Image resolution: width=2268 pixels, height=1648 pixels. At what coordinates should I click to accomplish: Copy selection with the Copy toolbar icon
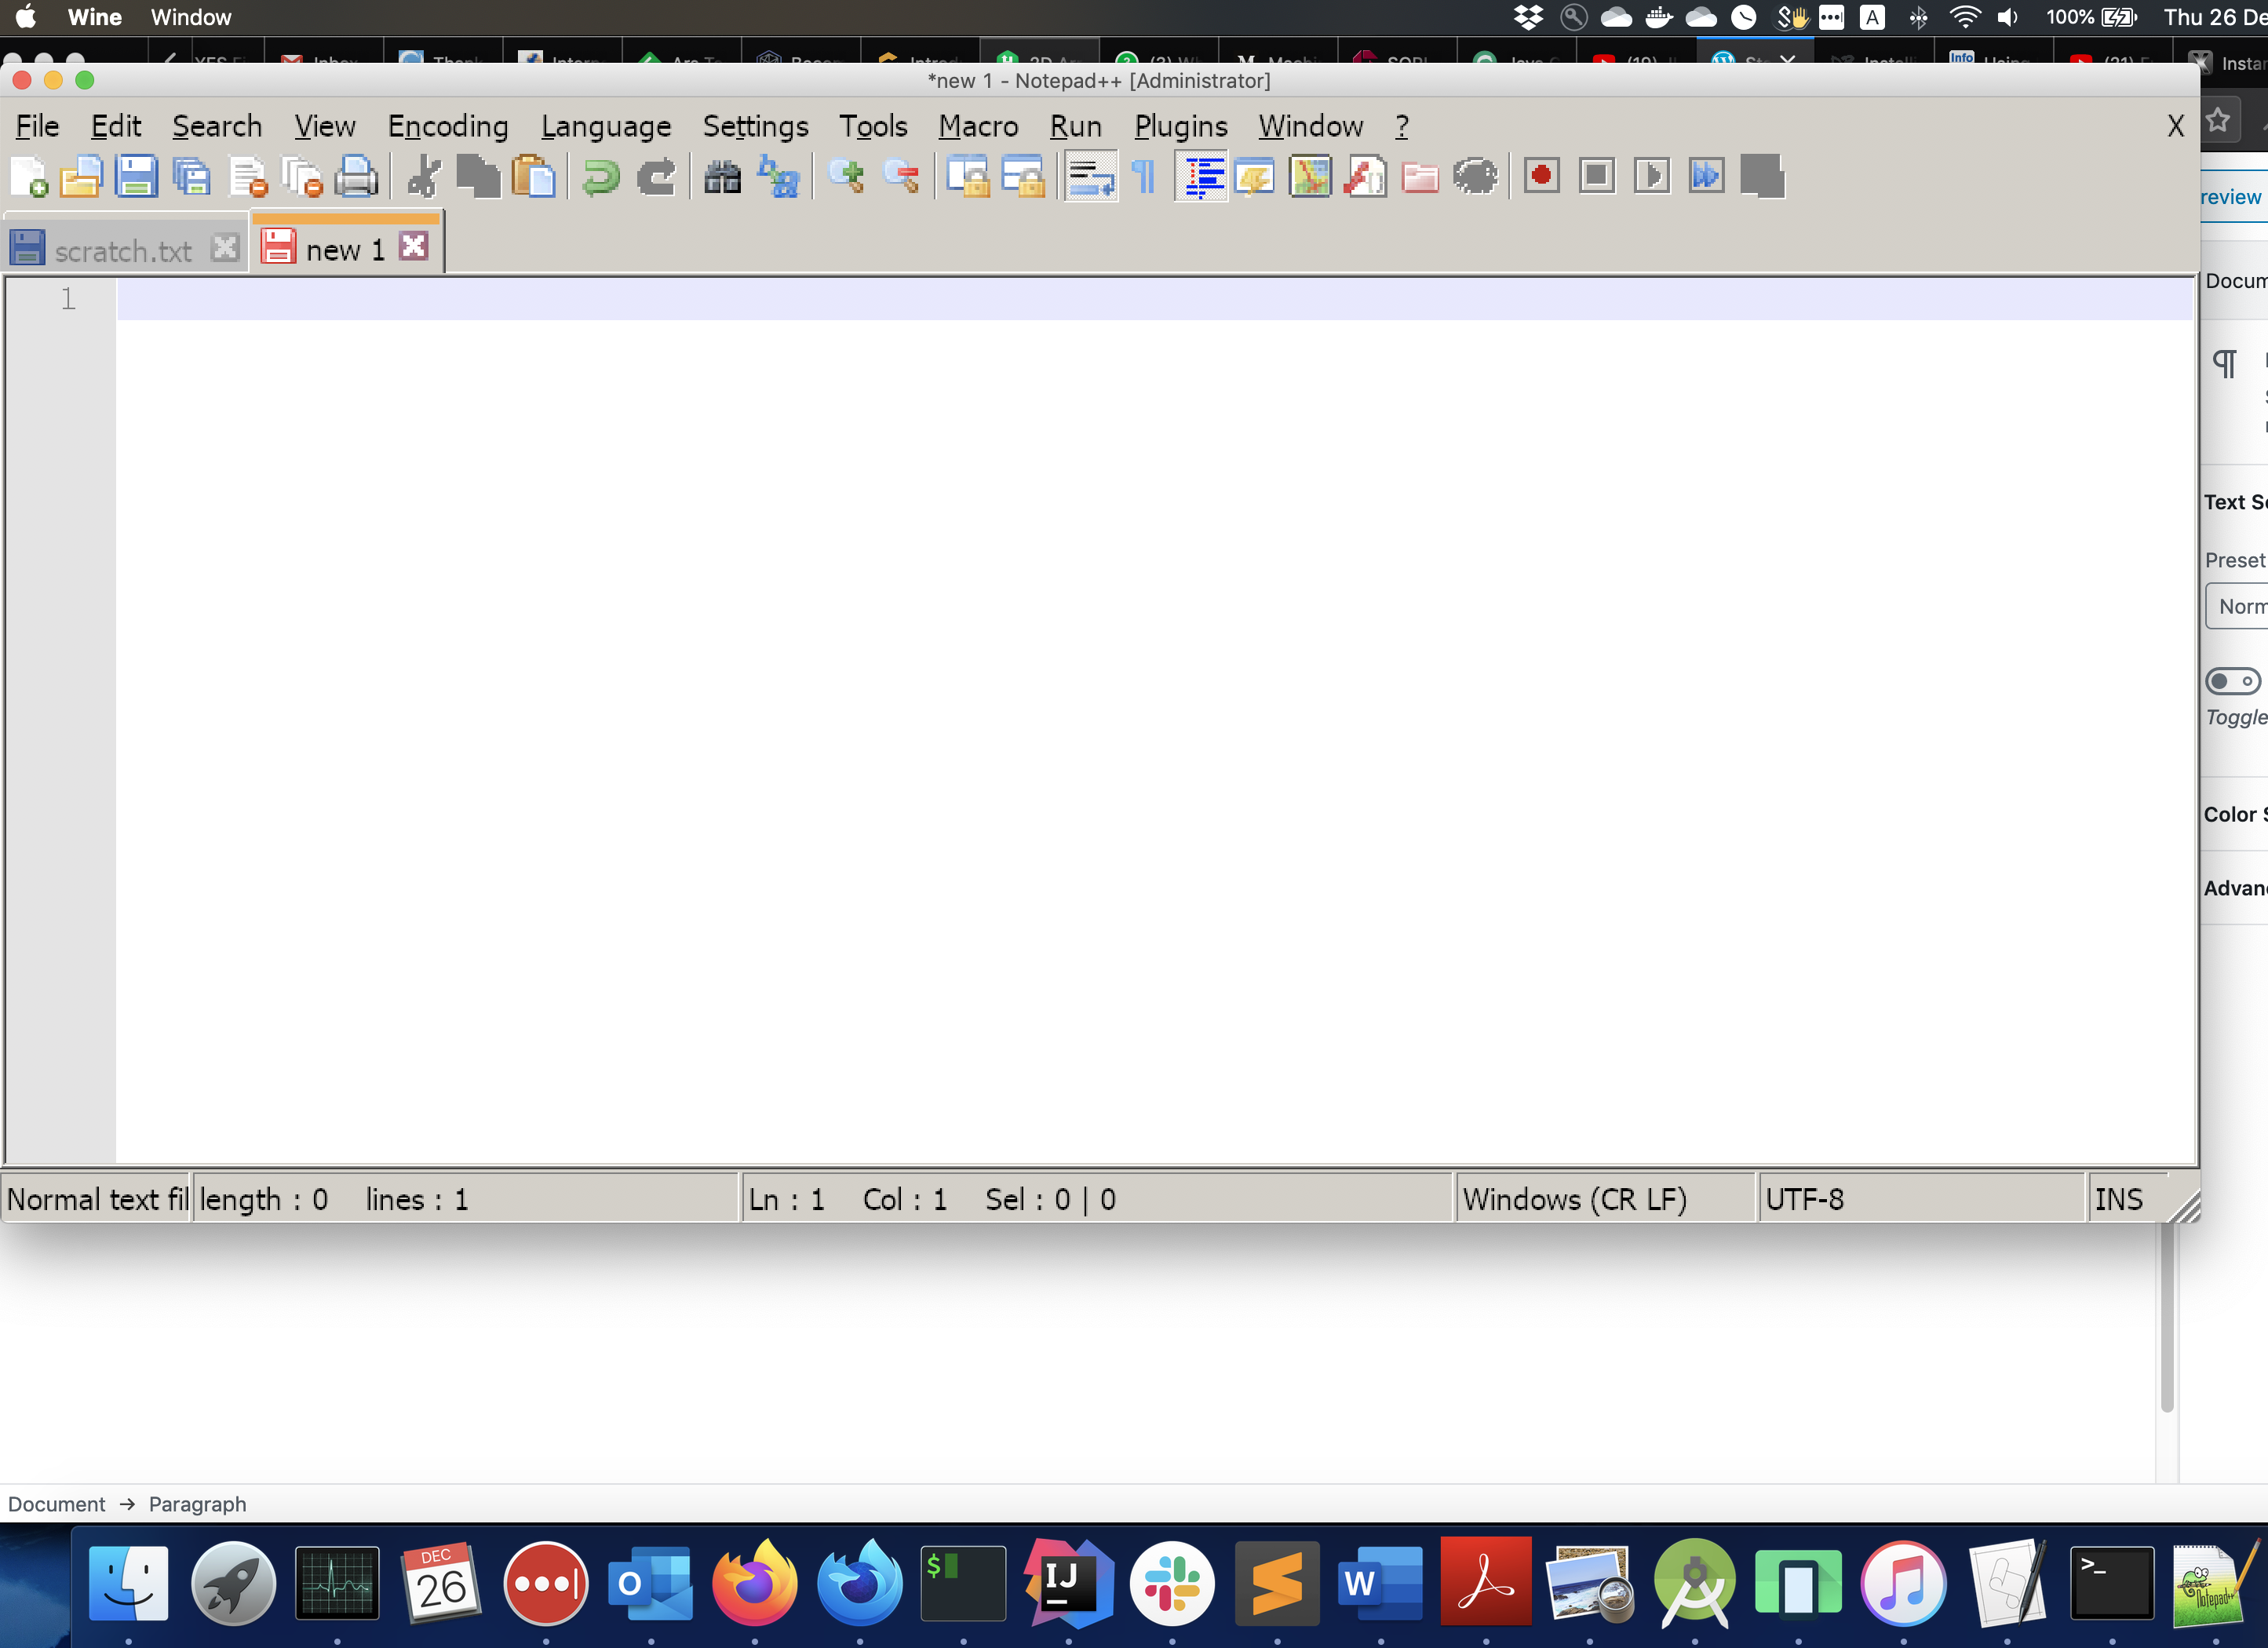pyautogui.click(x=478, y=177)
